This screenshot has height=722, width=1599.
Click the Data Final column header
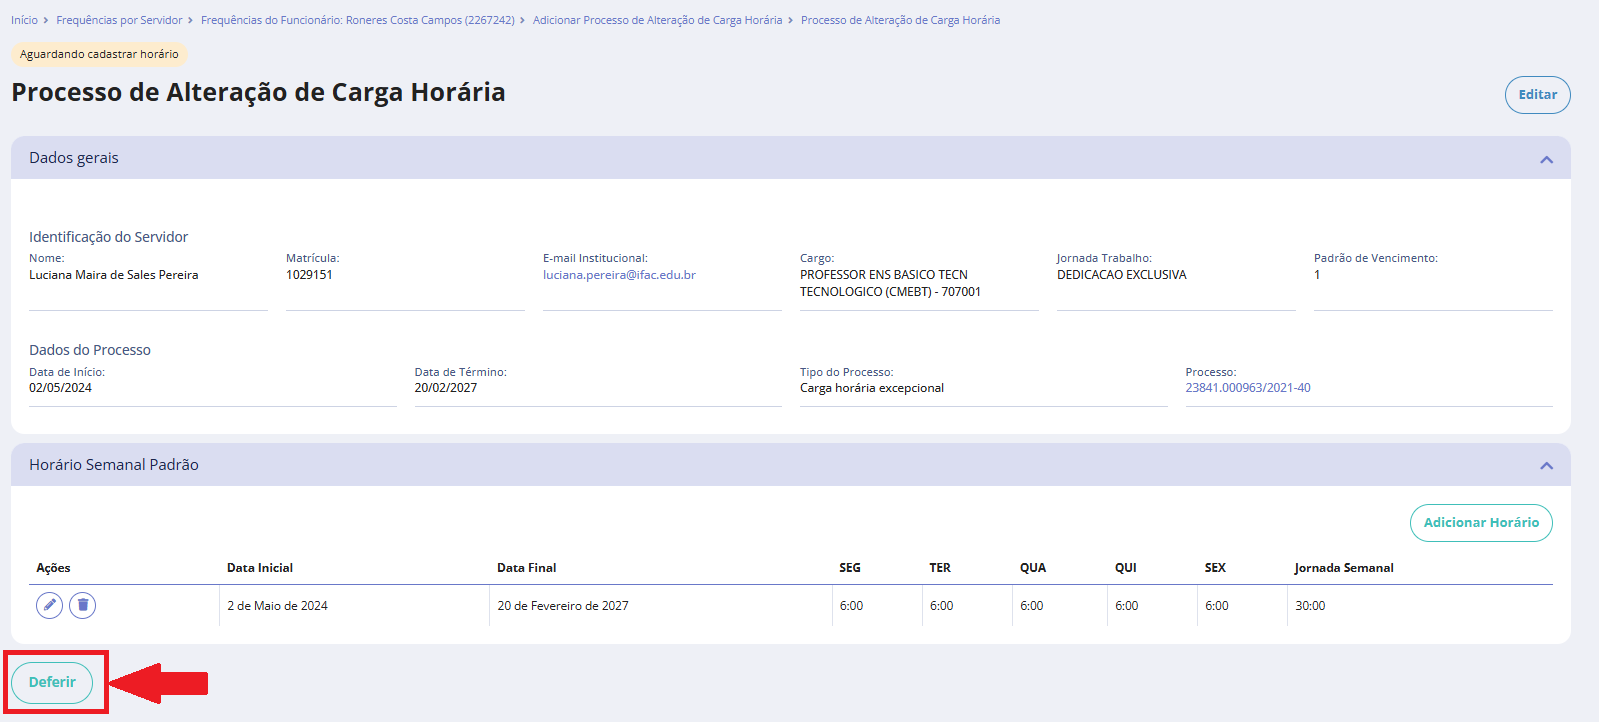(526, 568)
